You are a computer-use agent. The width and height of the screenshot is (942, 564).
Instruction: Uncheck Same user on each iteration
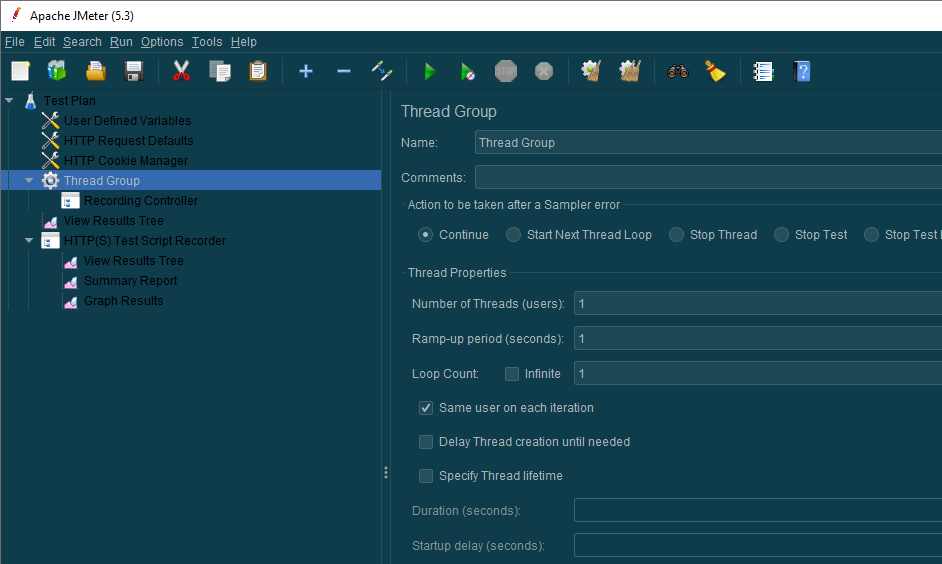(x=426, y=408)
